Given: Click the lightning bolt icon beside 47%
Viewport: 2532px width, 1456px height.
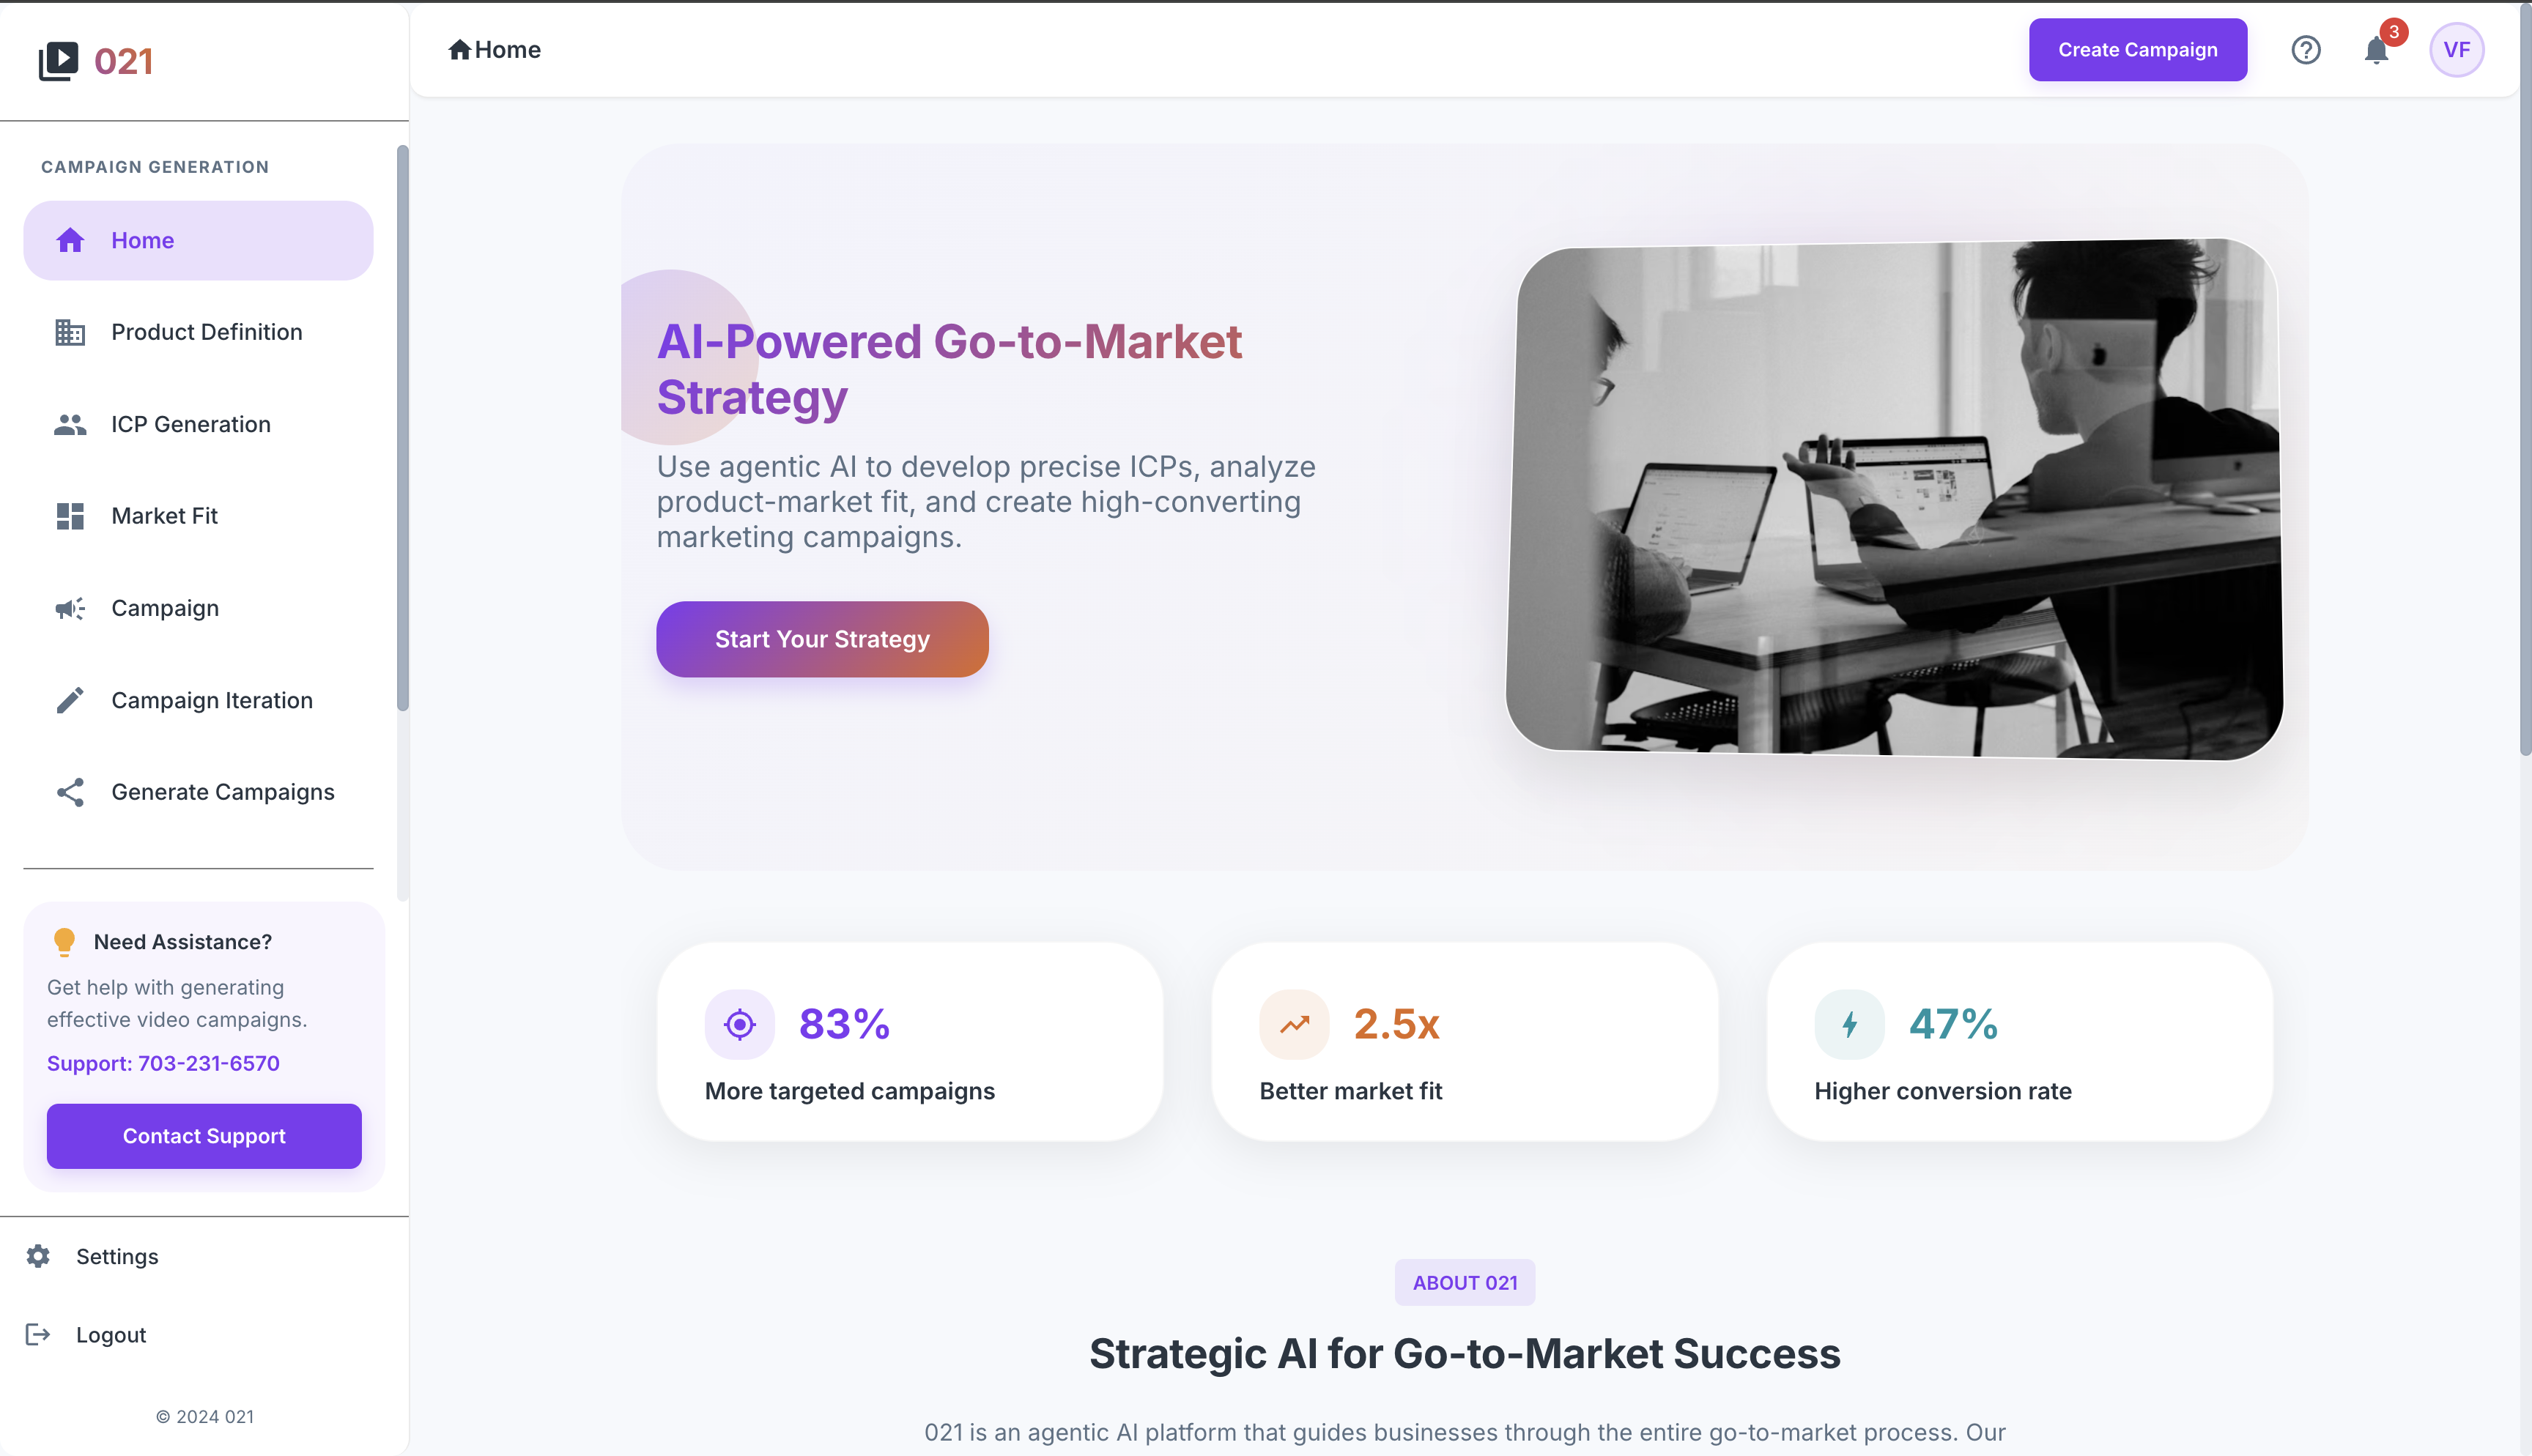Looking at the screenshot, I should [x=1849, y=1024].
